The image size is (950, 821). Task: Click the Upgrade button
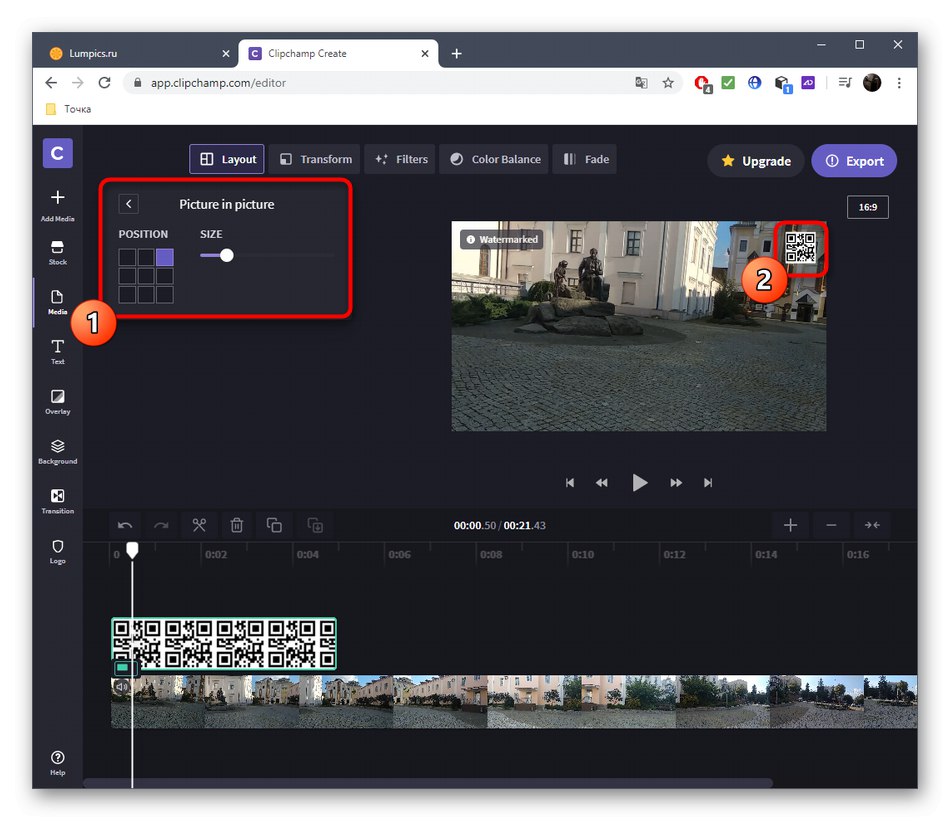[756, 161]
